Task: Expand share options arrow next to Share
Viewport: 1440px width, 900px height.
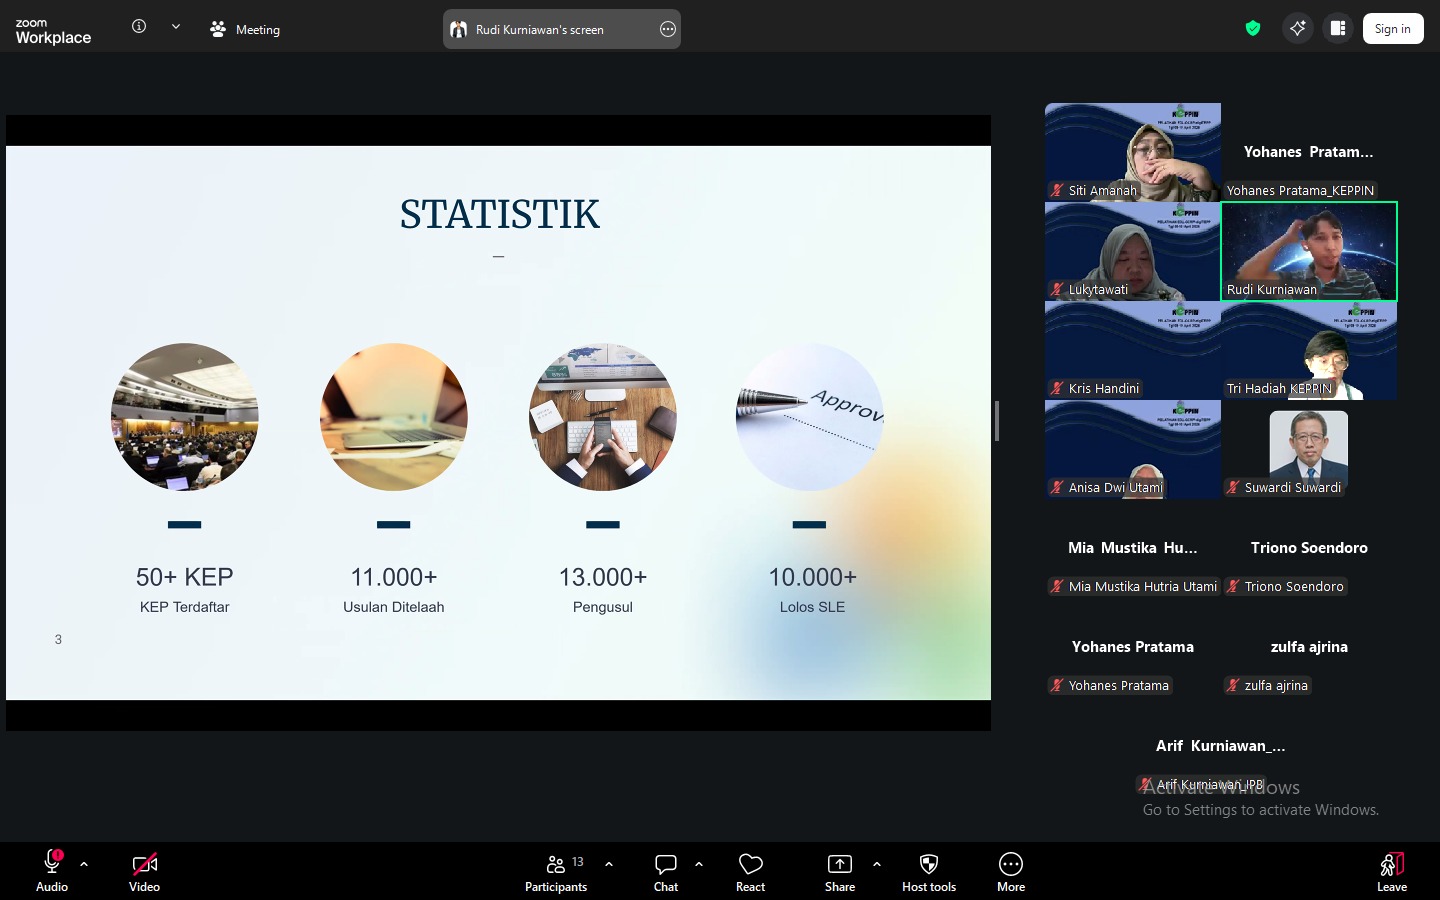Action: coord(877,864)
